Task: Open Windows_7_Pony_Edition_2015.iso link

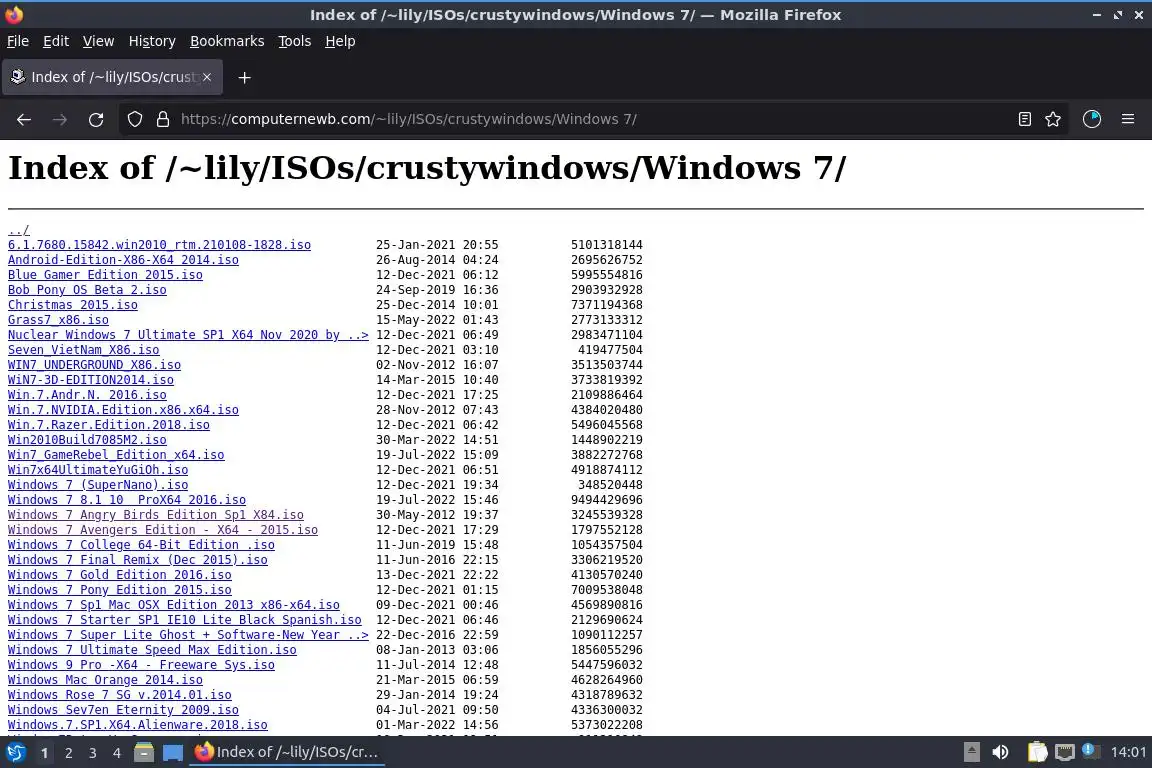Action: click(120, 590)
